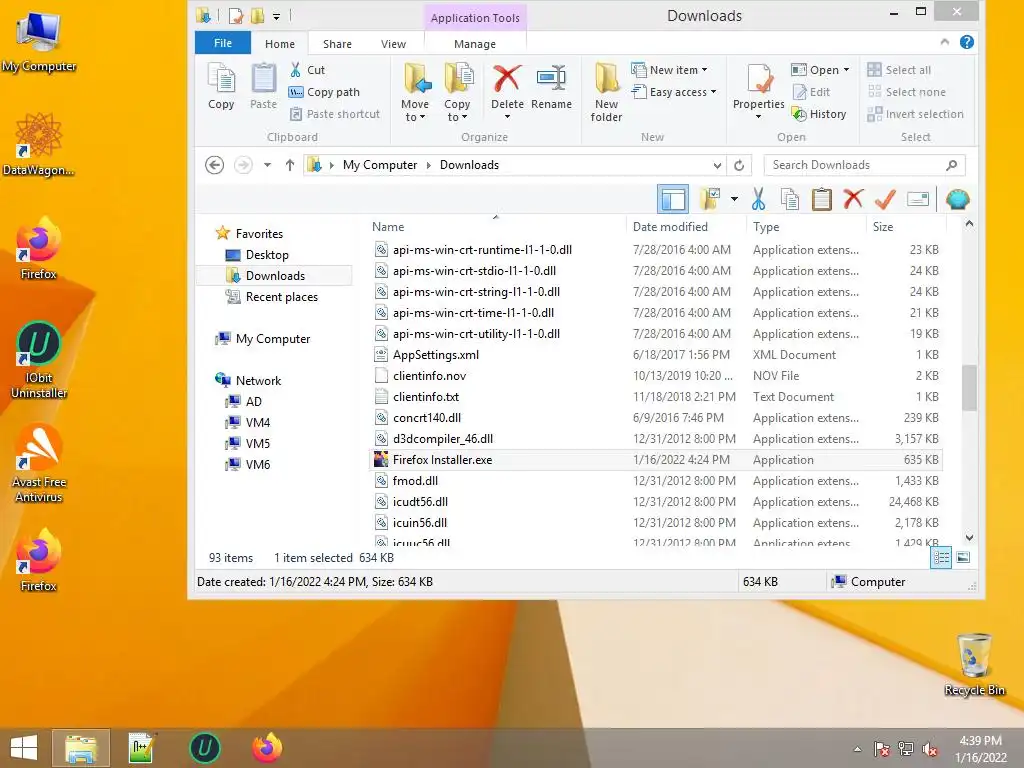Switch to the Home tab
1024x768 pixels.
[x=280, y=44]
